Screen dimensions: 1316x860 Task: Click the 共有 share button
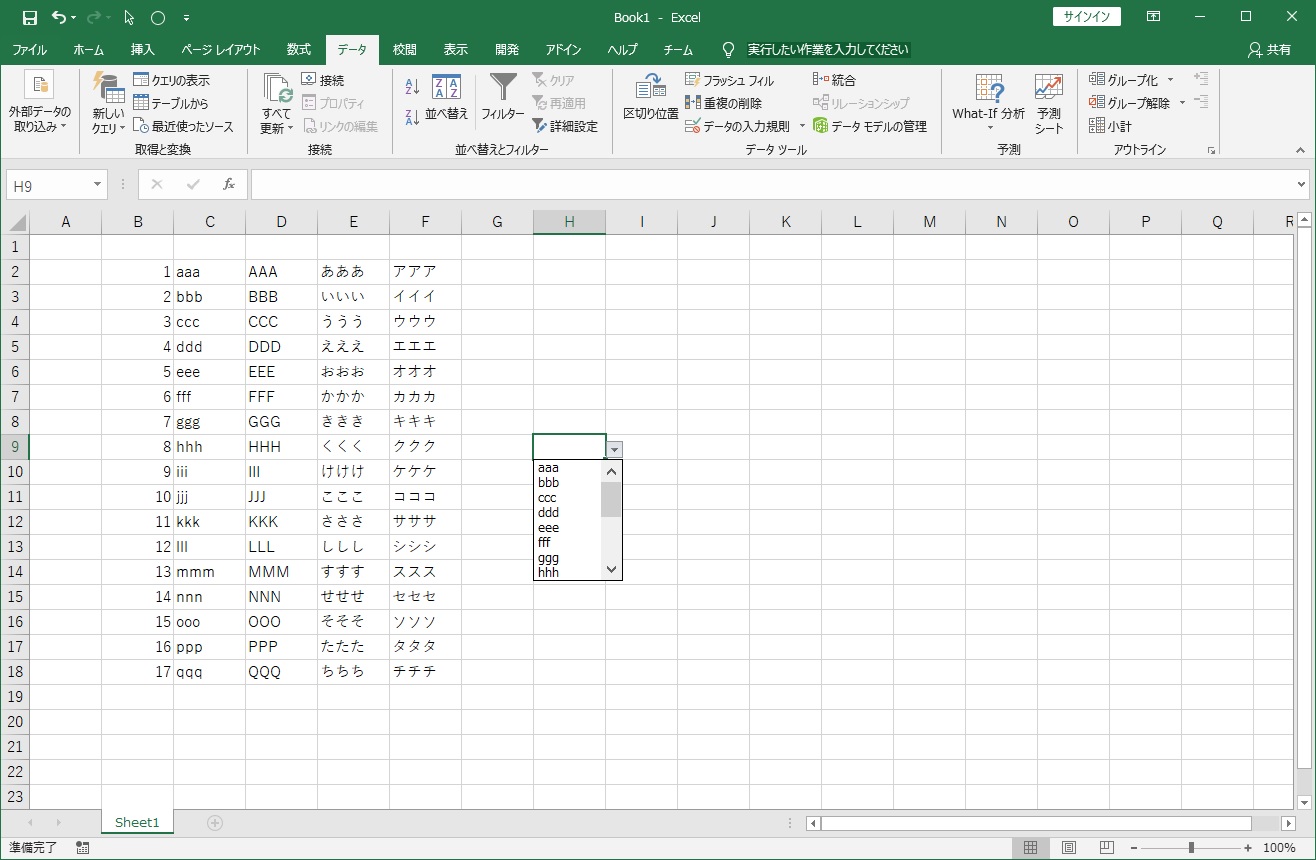(1270, 49)
